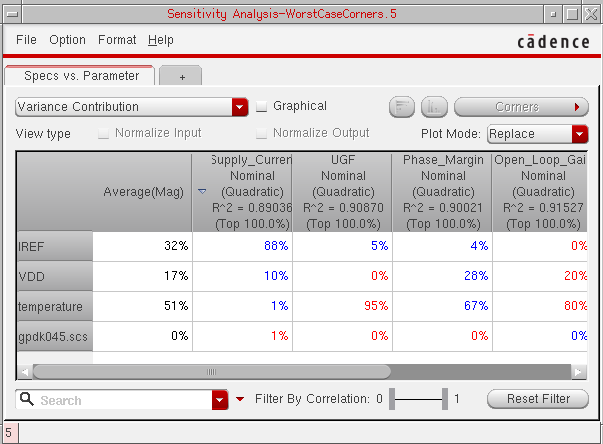This screenshot has height=444, width=603.
Task: Open the Help menu
Action: coord(161,40)
